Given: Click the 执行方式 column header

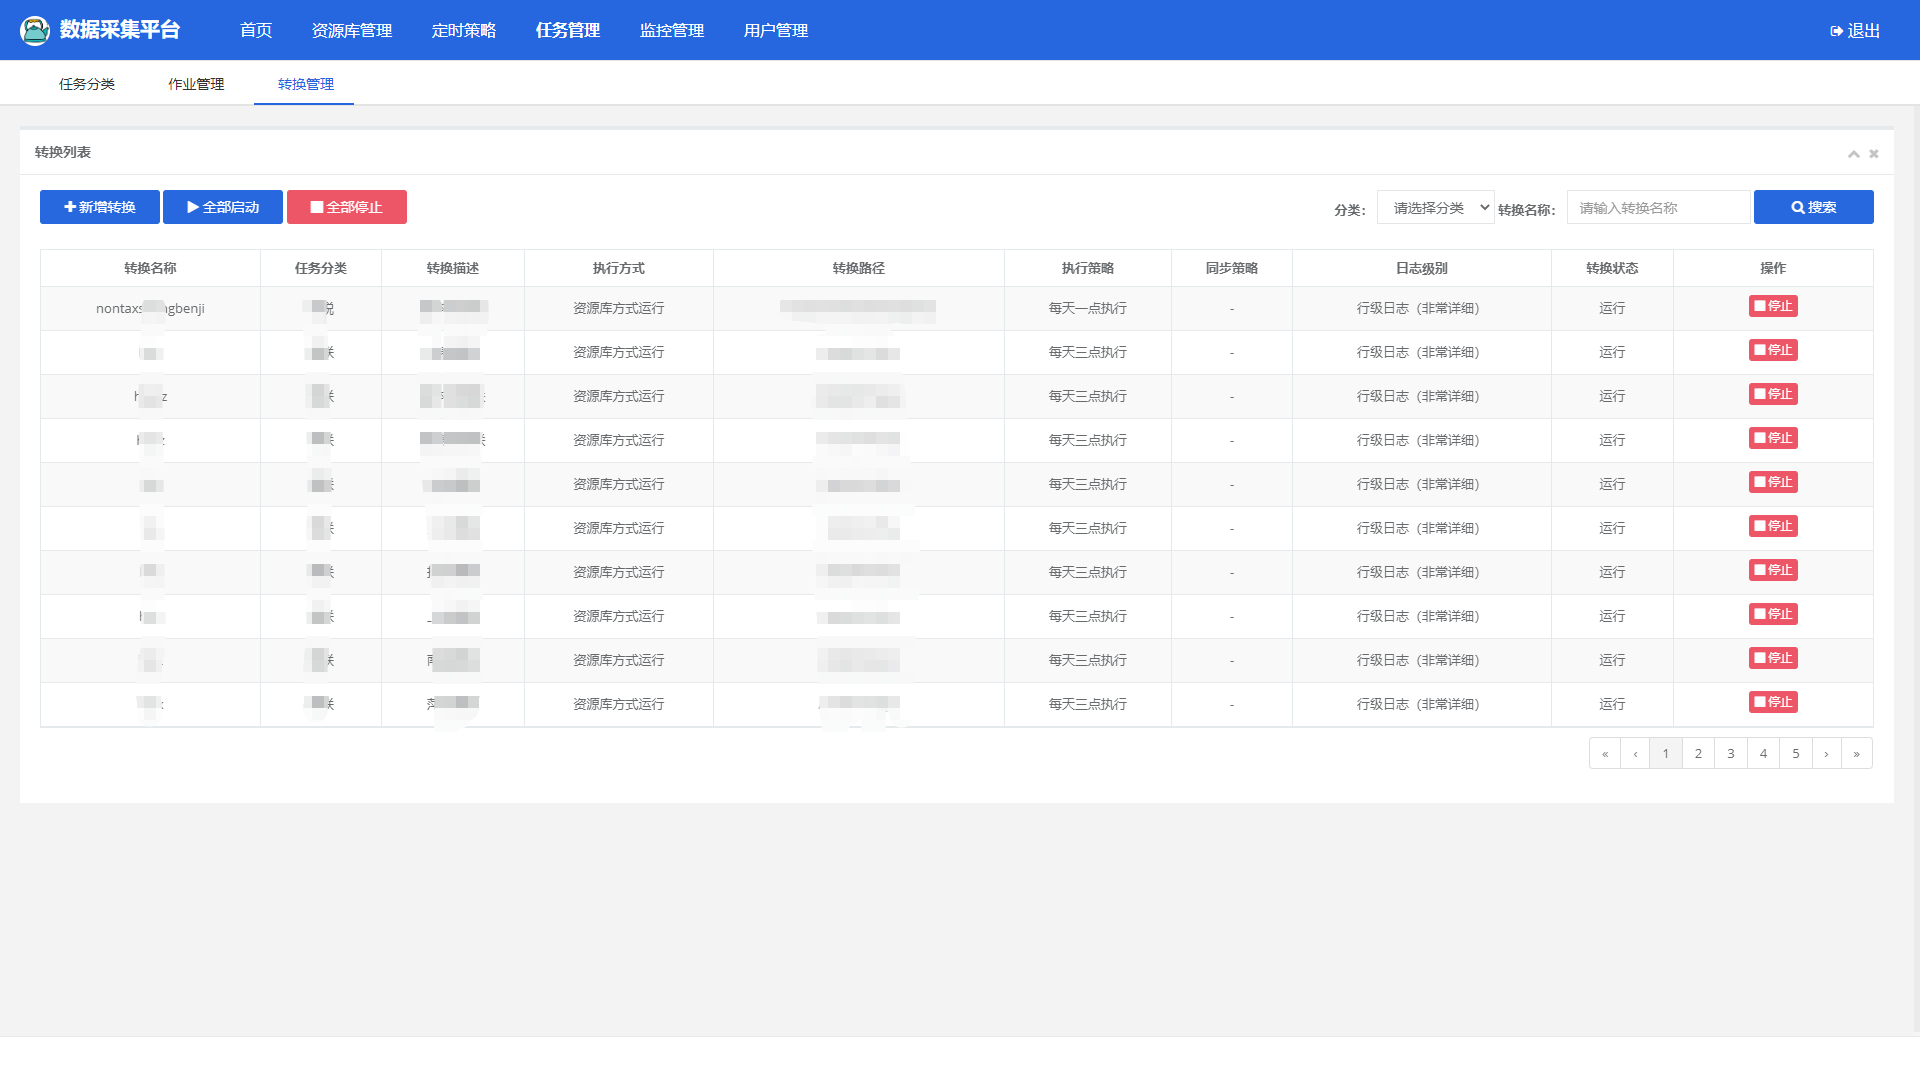Looking at the screenshot, I should (619, 268).
